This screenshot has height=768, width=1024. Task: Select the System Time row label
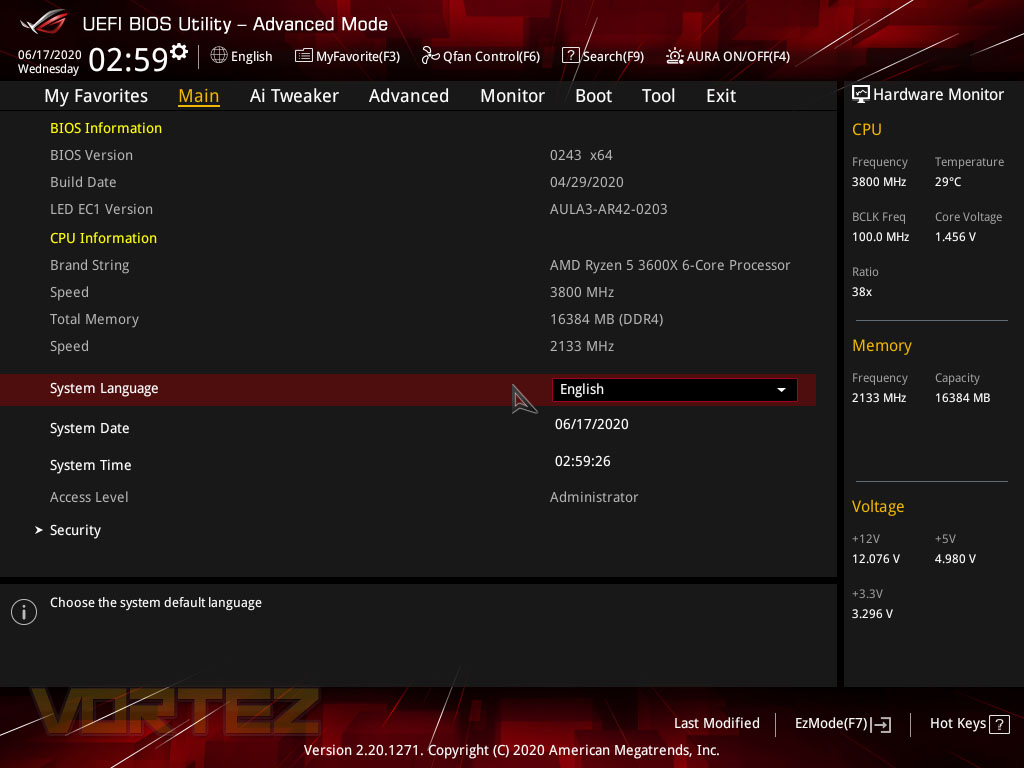tap(91, 465)
